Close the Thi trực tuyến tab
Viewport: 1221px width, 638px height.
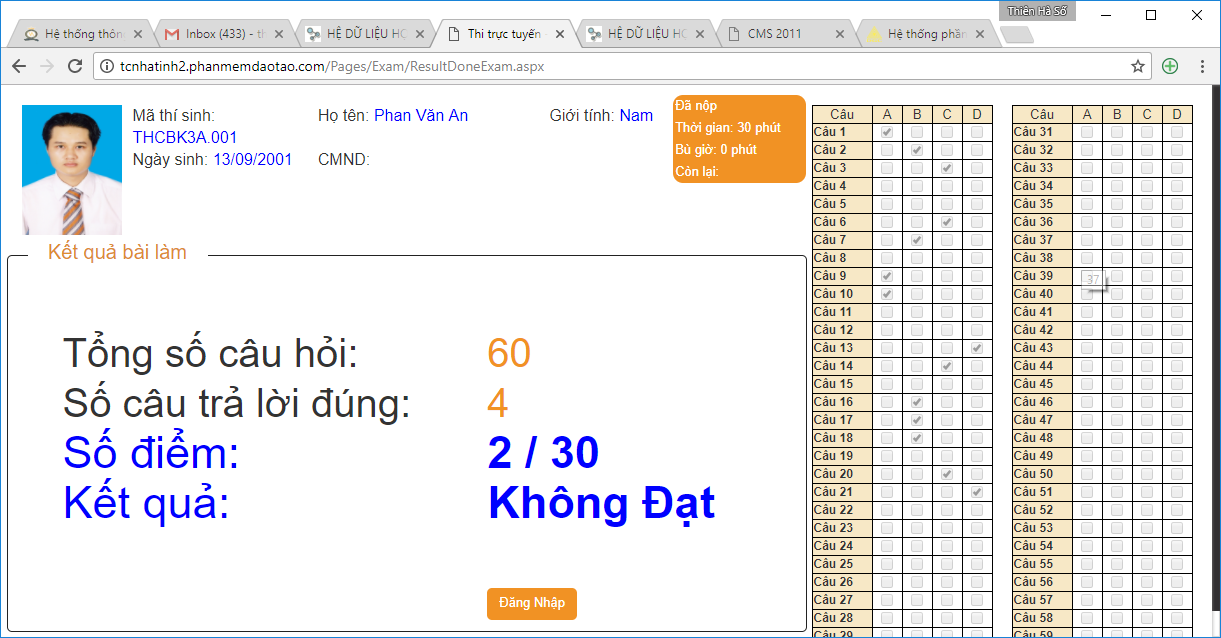pos(560,34)
